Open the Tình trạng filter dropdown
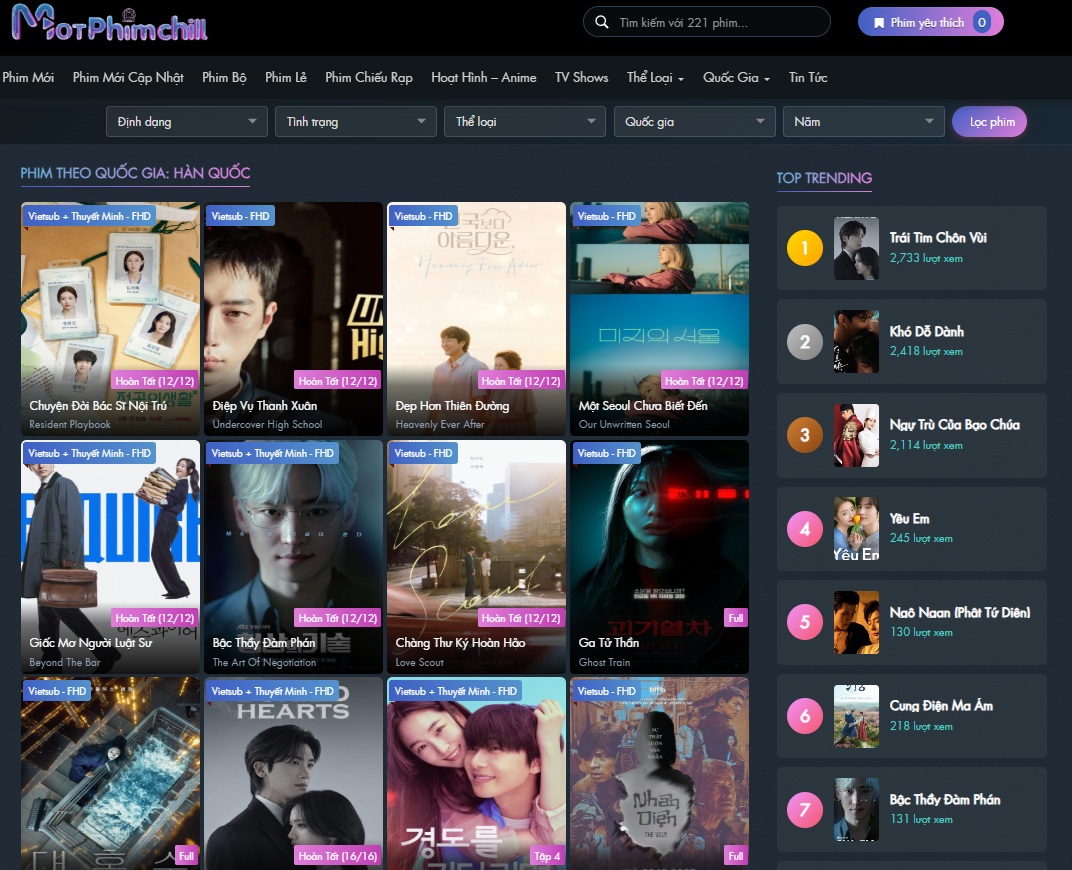Viewport: 1072px width, 870px height. (355, 122)
